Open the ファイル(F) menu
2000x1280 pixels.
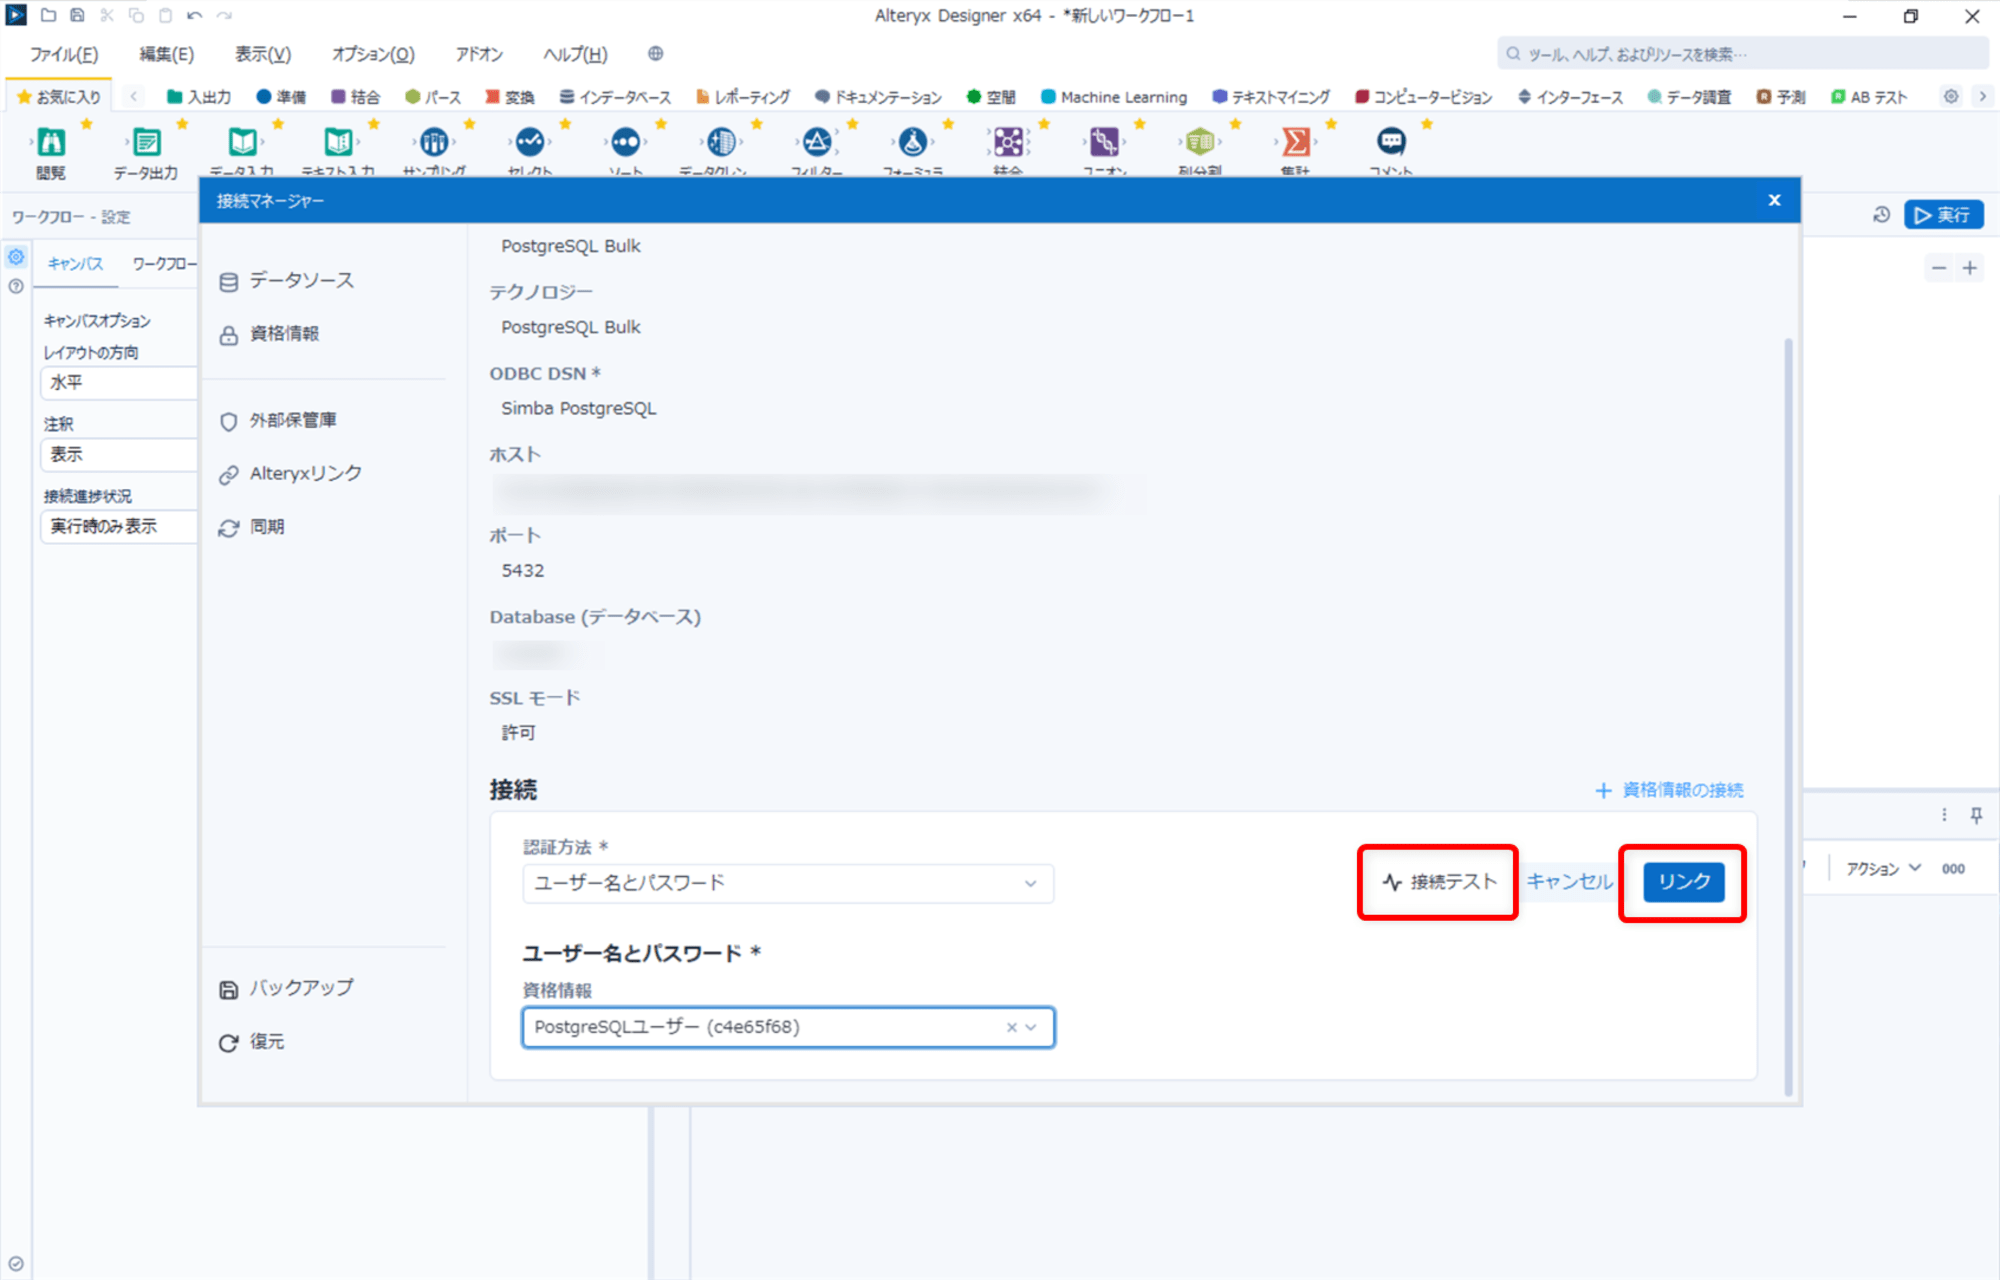click(x=63, y=54)
